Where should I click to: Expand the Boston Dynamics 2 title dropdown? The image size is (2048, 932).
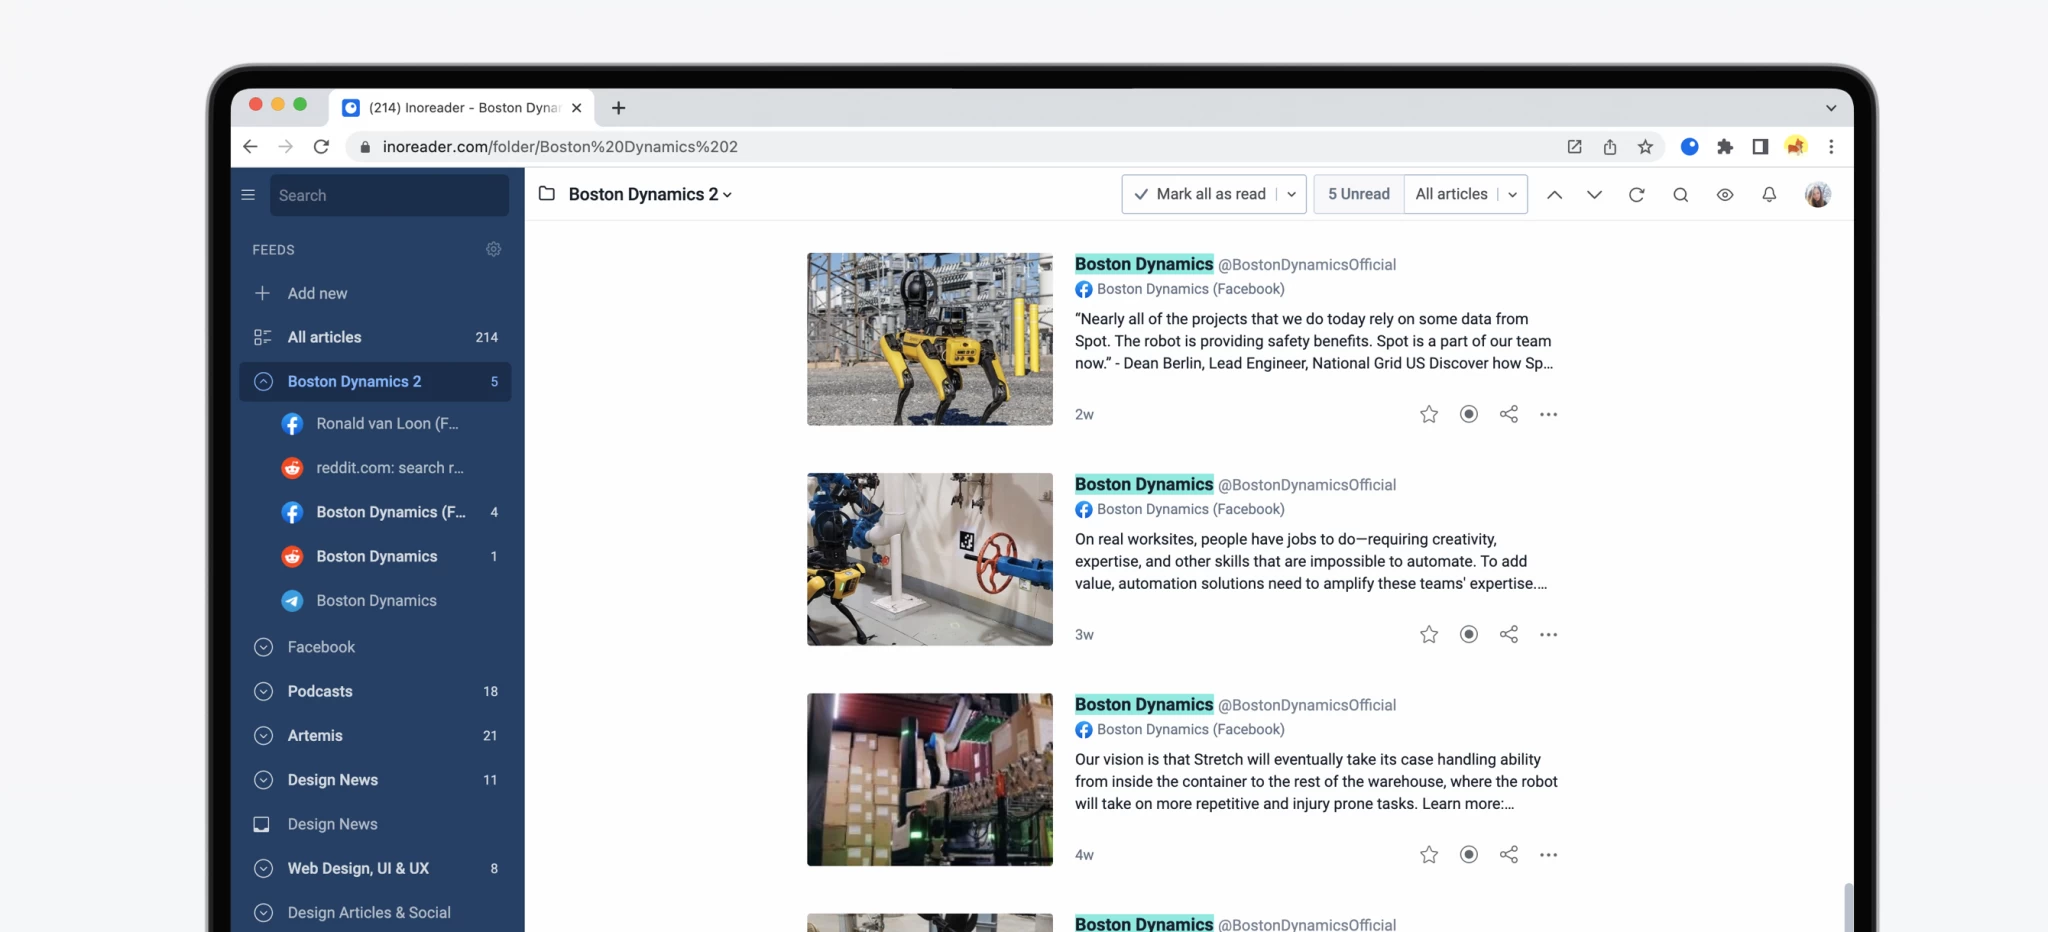728,194
